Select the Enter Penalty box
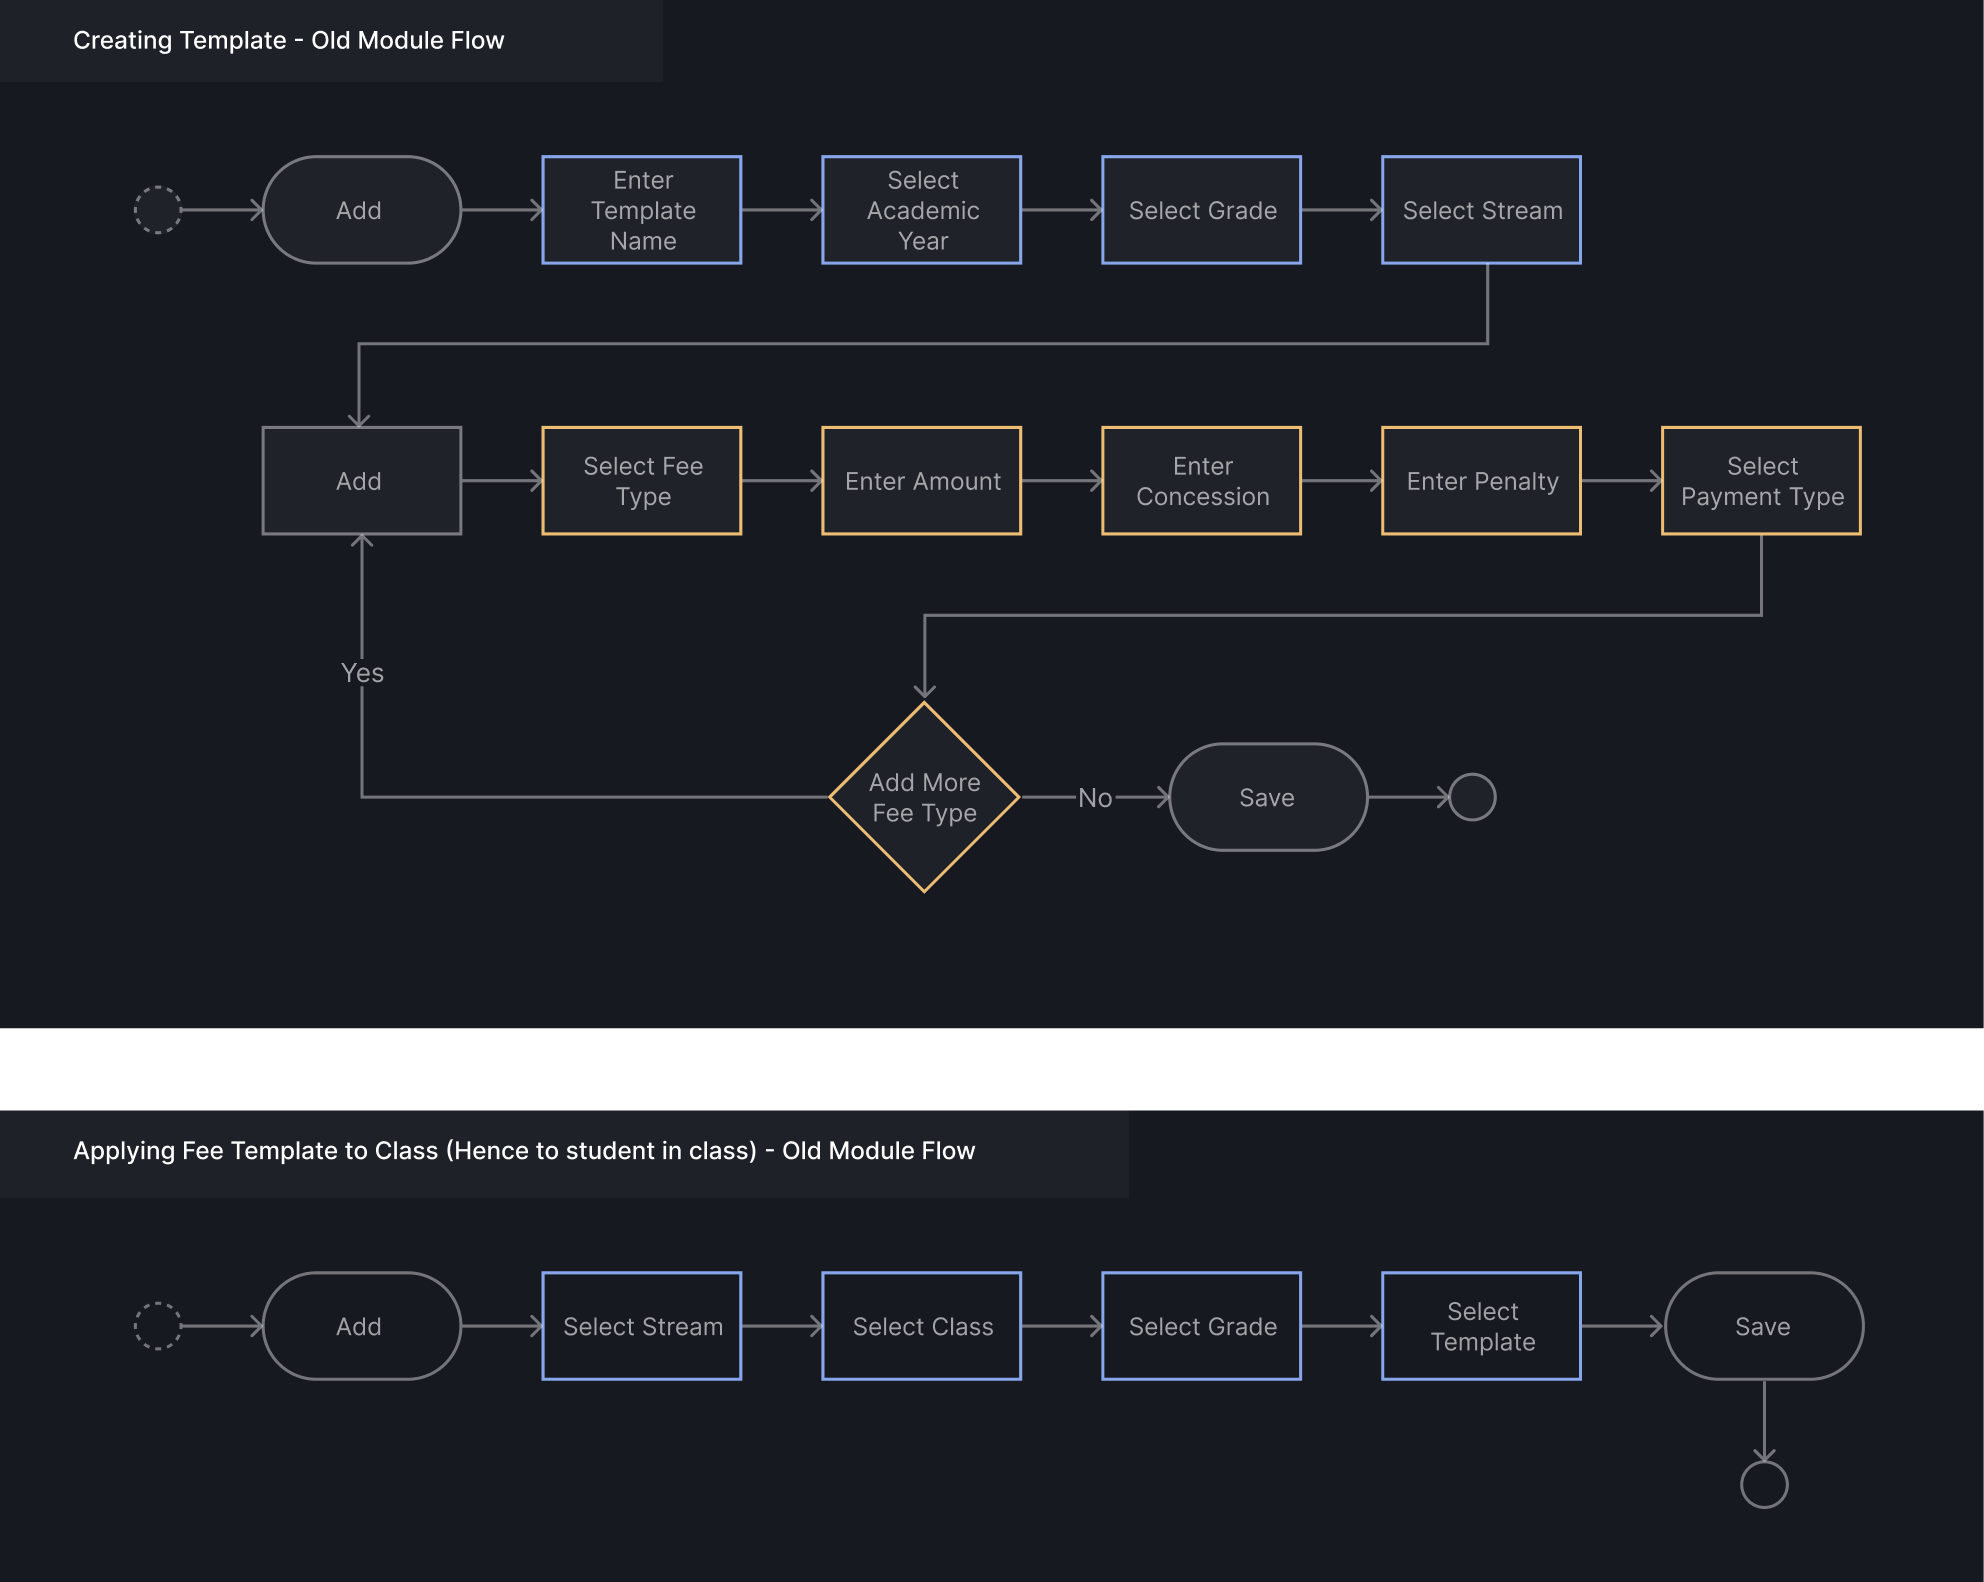Screen dimensions: 1984x1582 [x=1482, y=481]
